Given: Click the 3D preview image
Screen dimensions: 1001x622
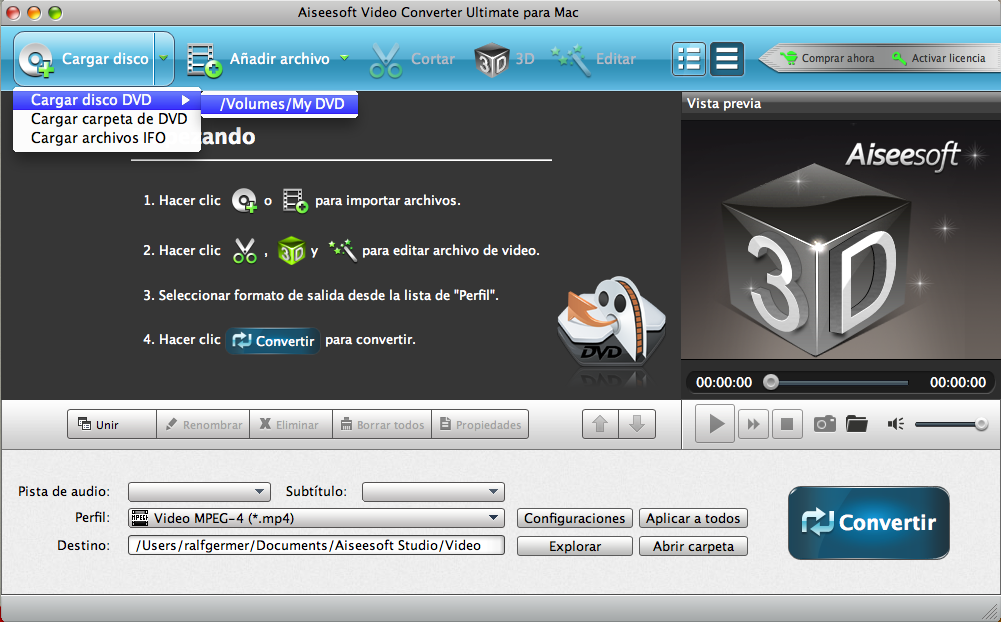Looking at the screenshot, I should 840,239.
